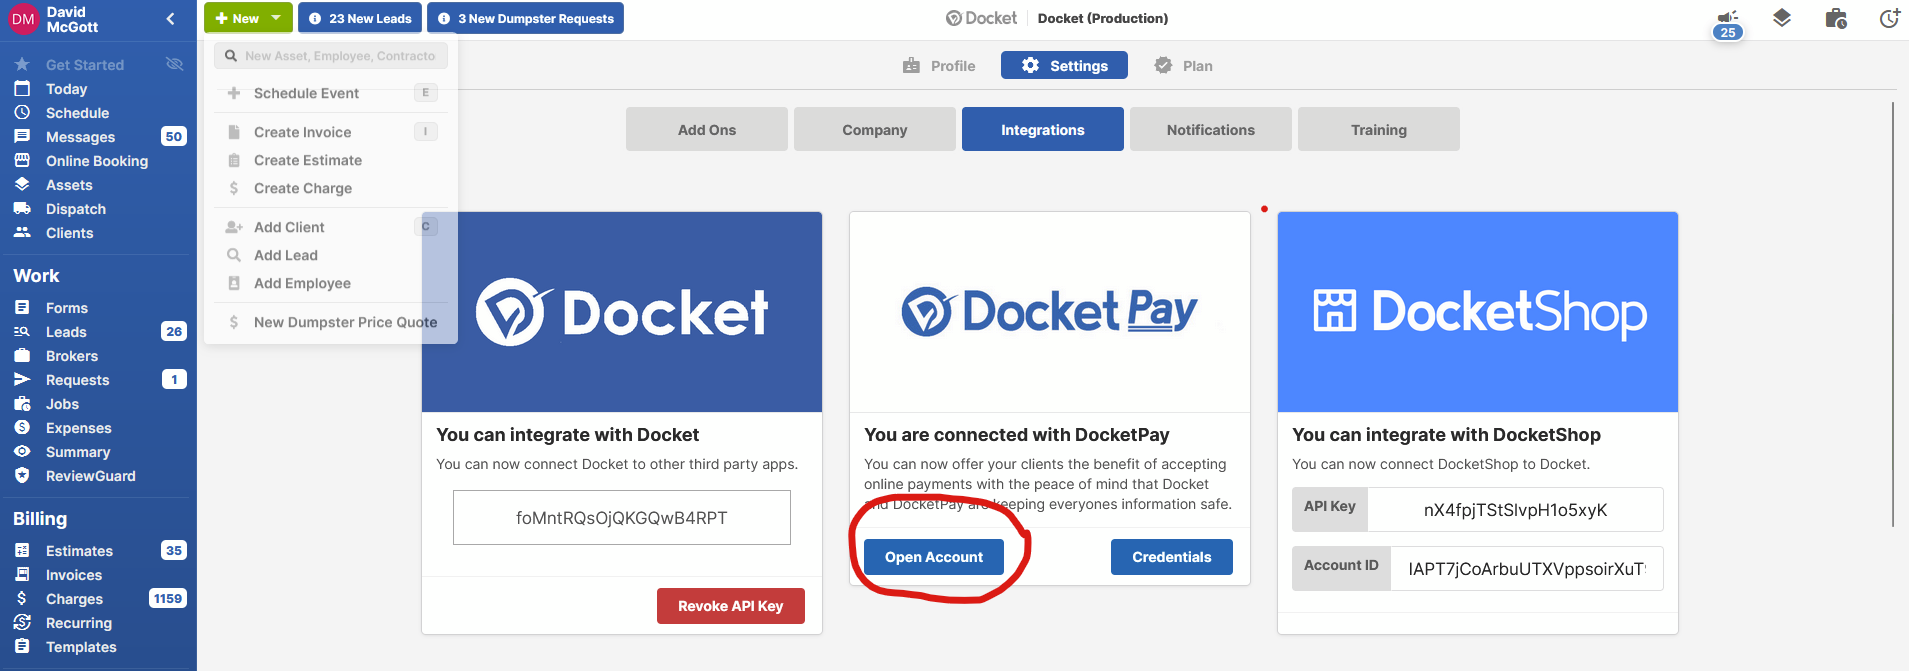Click the add time clock icon
Viewport: 1909px width, 671px height.
click(x=1889, y=18)
